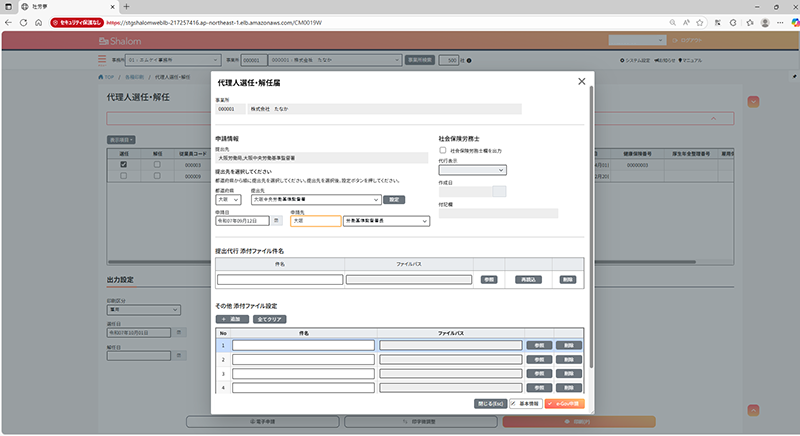Image resolution: width=800 pixels, height=436 pixels.
Task: Tick the 選任 checkbox in the second row
Action: point(124,175)
